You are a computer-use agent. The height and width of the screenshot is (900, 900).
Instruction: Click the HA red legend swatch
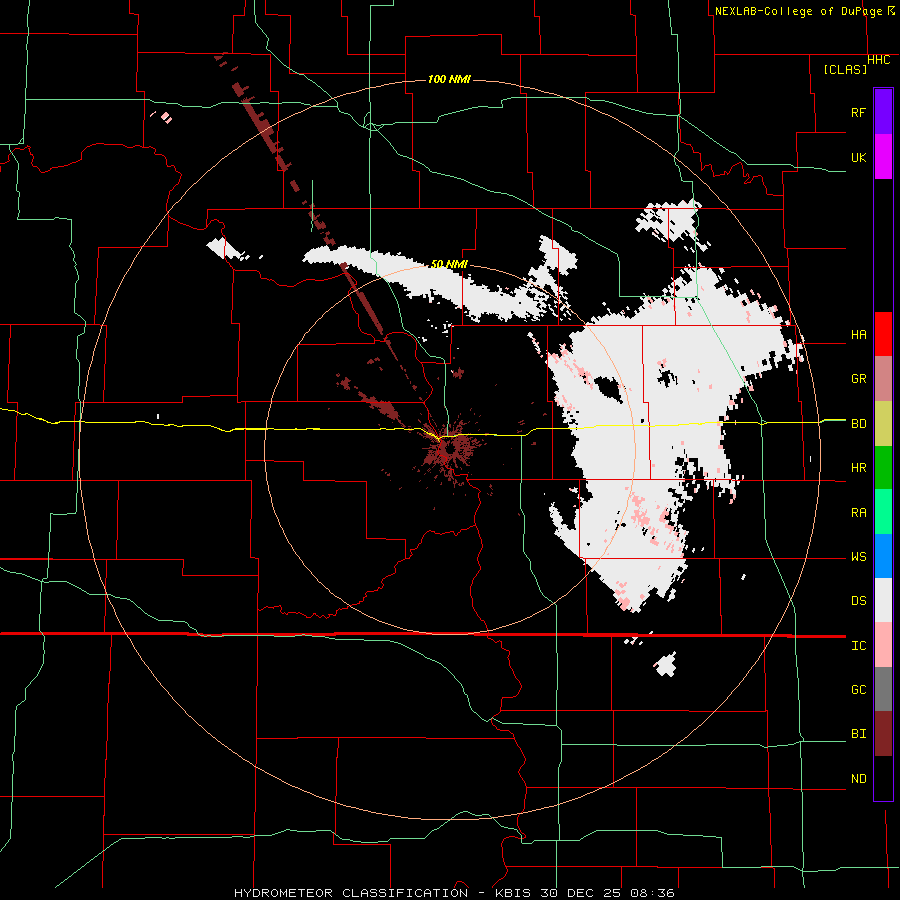pos(883,334)
